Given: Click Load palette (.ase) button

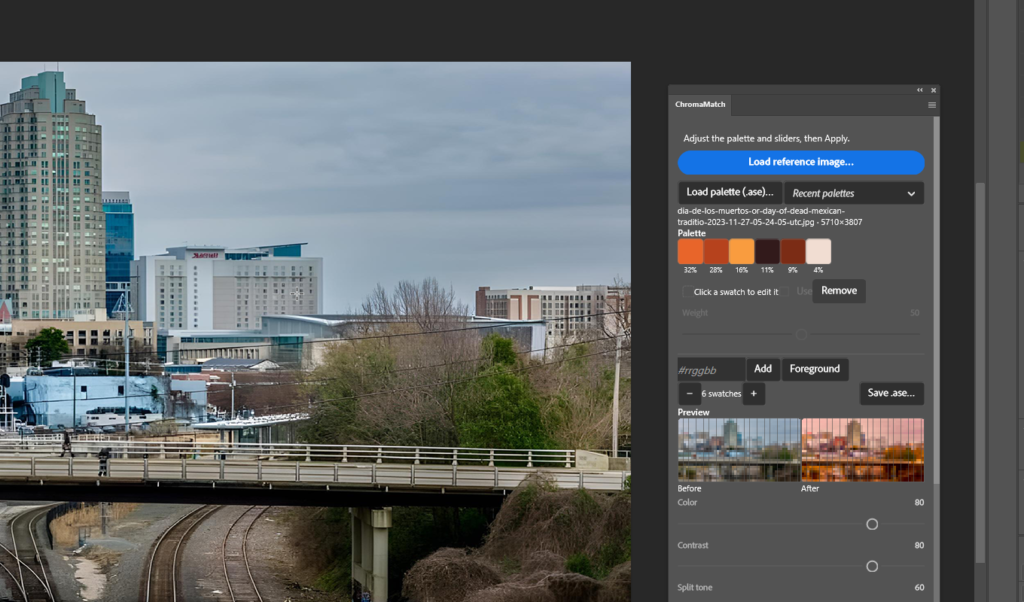Looking at the screenshot, I should (x=729, y=193).
